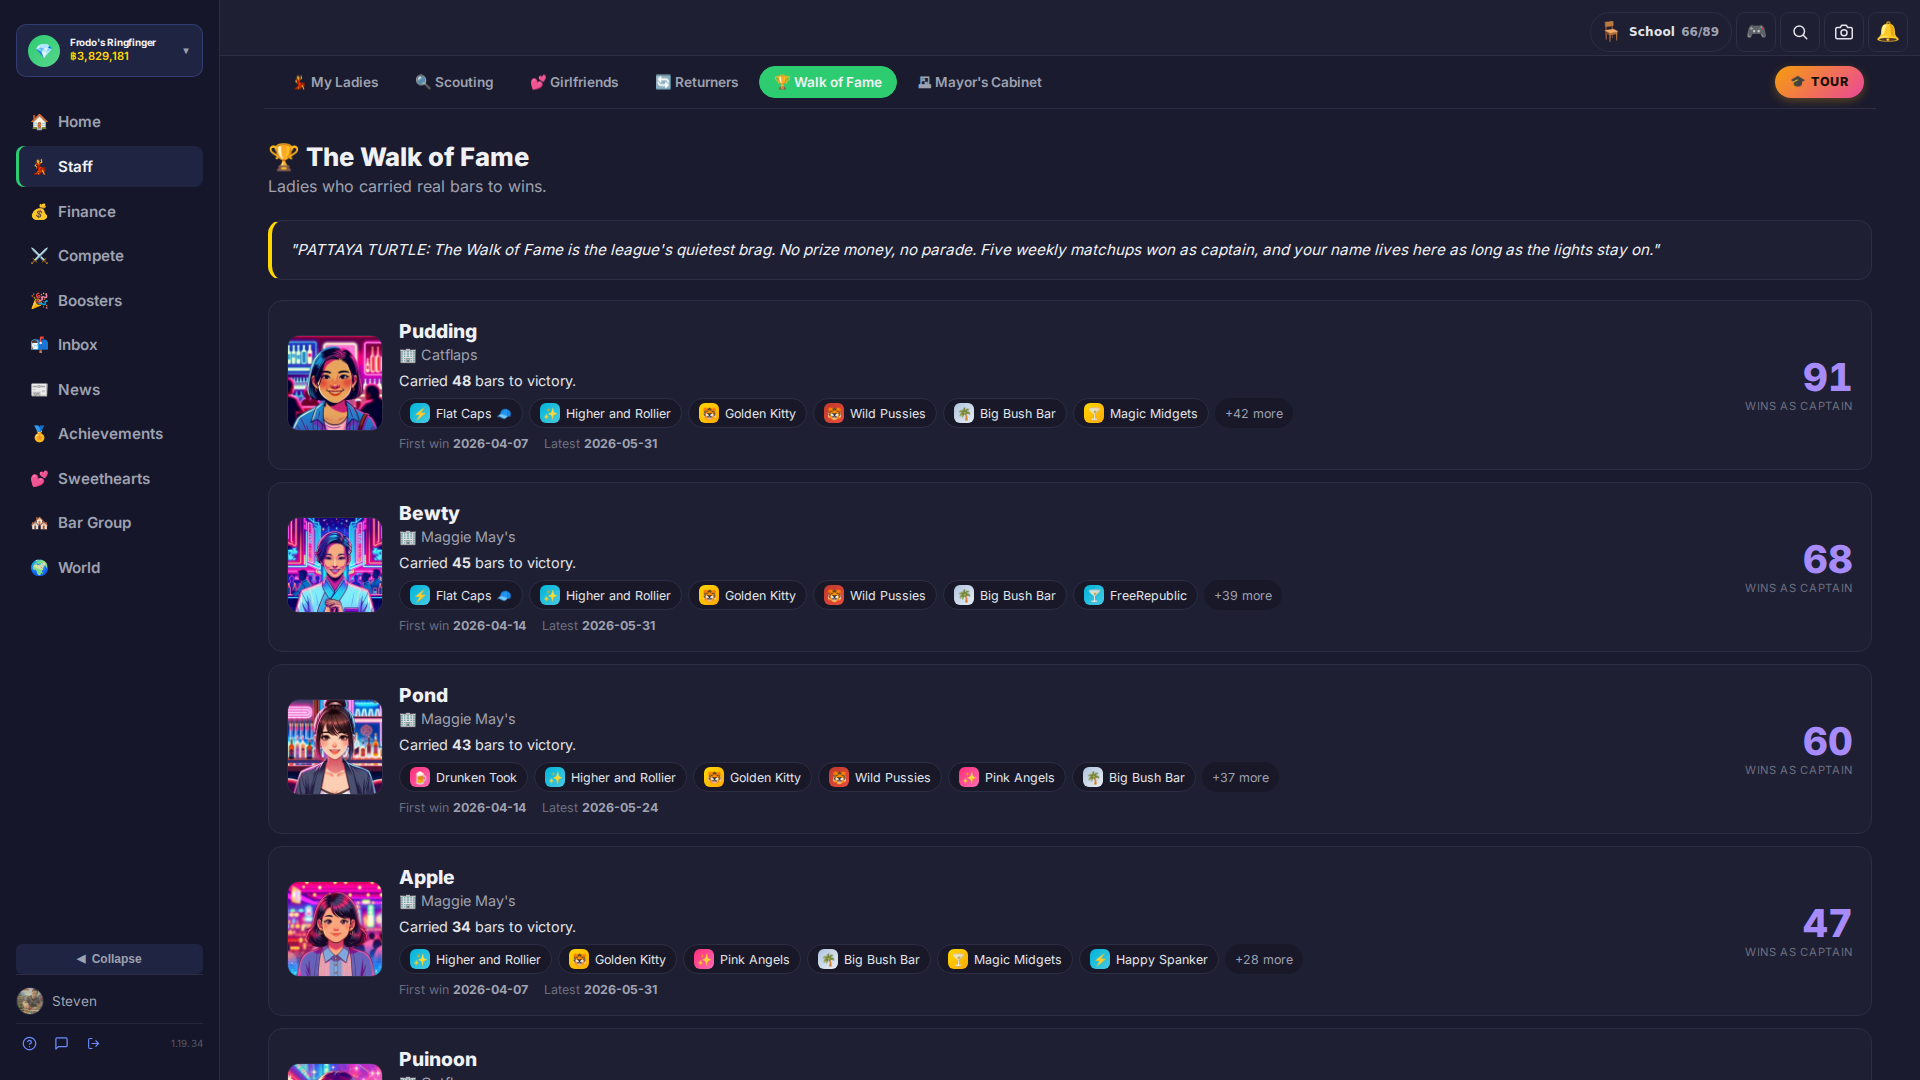Image resolution: width=1920 pixels, height=1080 pixels.
Task: Open the Inbox
Action: [x=110, y=345]
